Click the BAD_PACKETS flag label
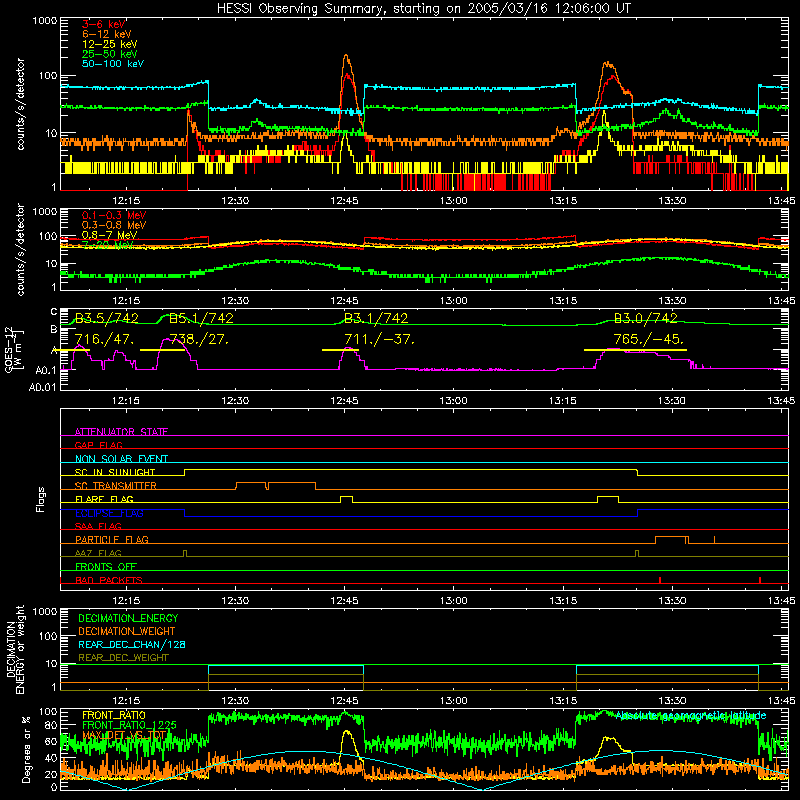The height and width of the screenshot is (800, 800). point(109,580)
